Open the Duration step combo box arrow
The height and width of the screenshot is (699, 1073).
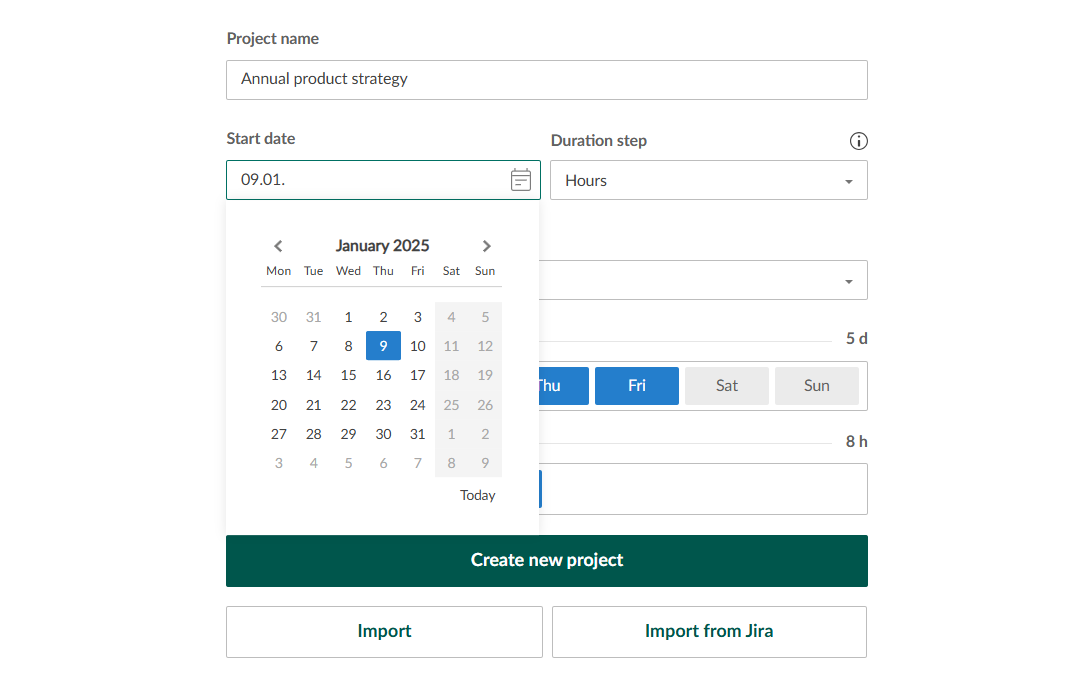pos(850,180)
